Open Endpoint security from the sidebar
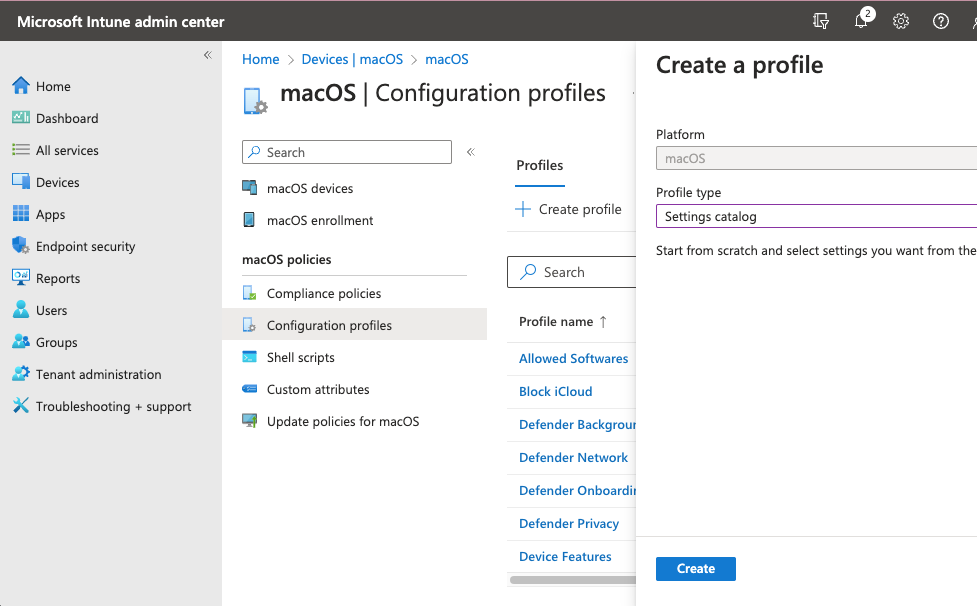 [85, 246]
